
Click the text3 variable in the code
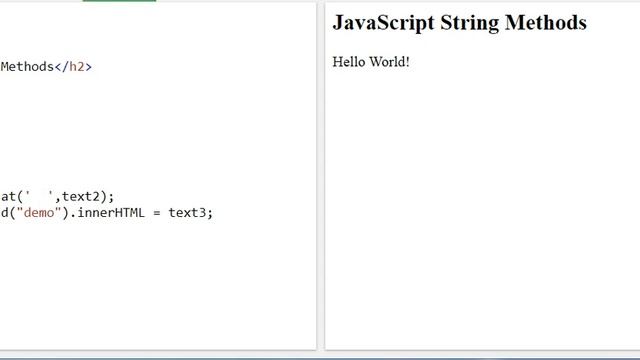click(188, 213)
